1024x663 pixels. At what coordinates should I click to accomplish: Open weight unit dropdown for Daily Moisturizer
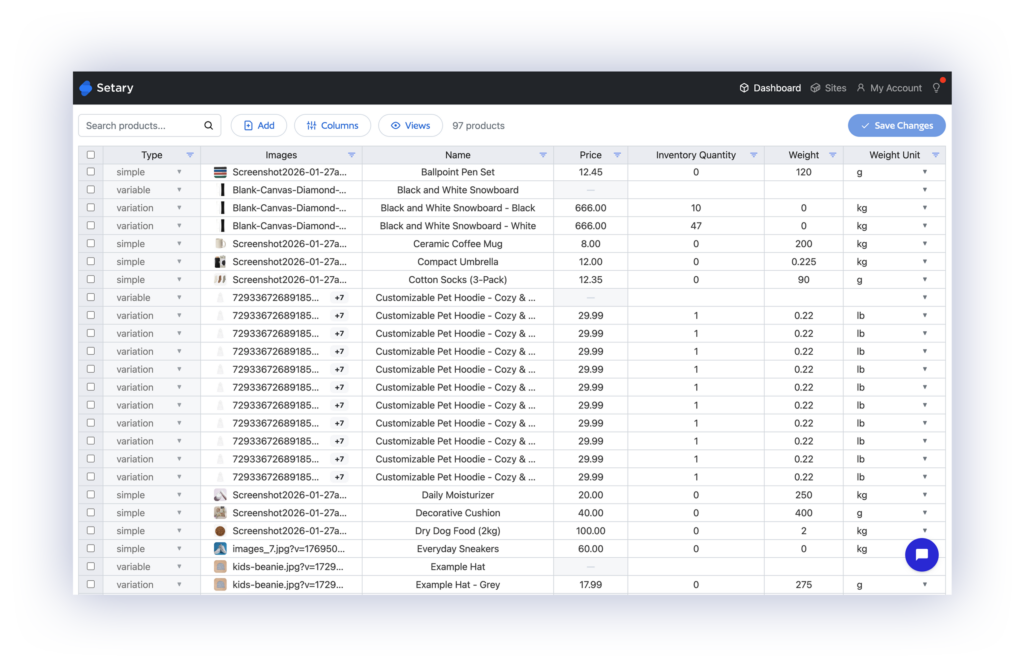coord(925,495)
